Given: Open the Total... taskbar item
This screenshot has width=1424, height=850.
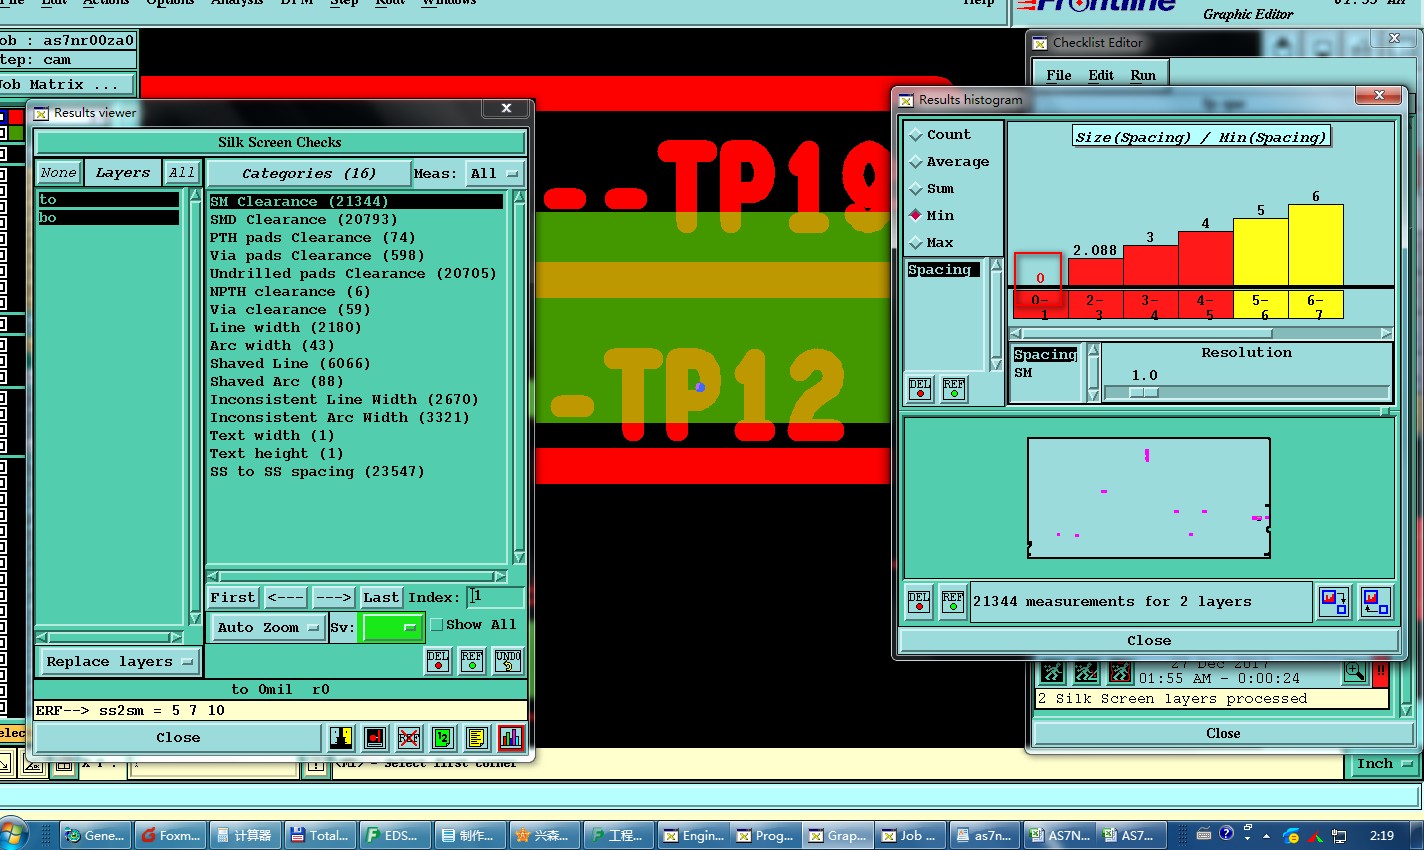Looking at the screenshot, I should pos(320,835).
